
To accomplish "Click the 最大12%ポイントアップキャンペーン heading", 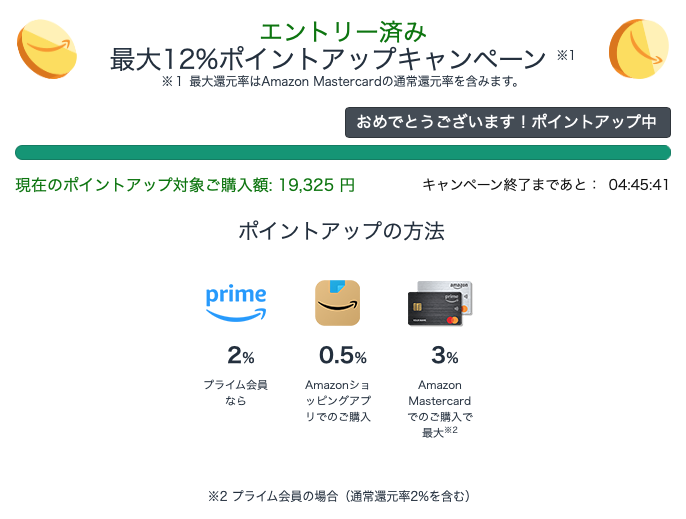I will click(x=328, y=59).
